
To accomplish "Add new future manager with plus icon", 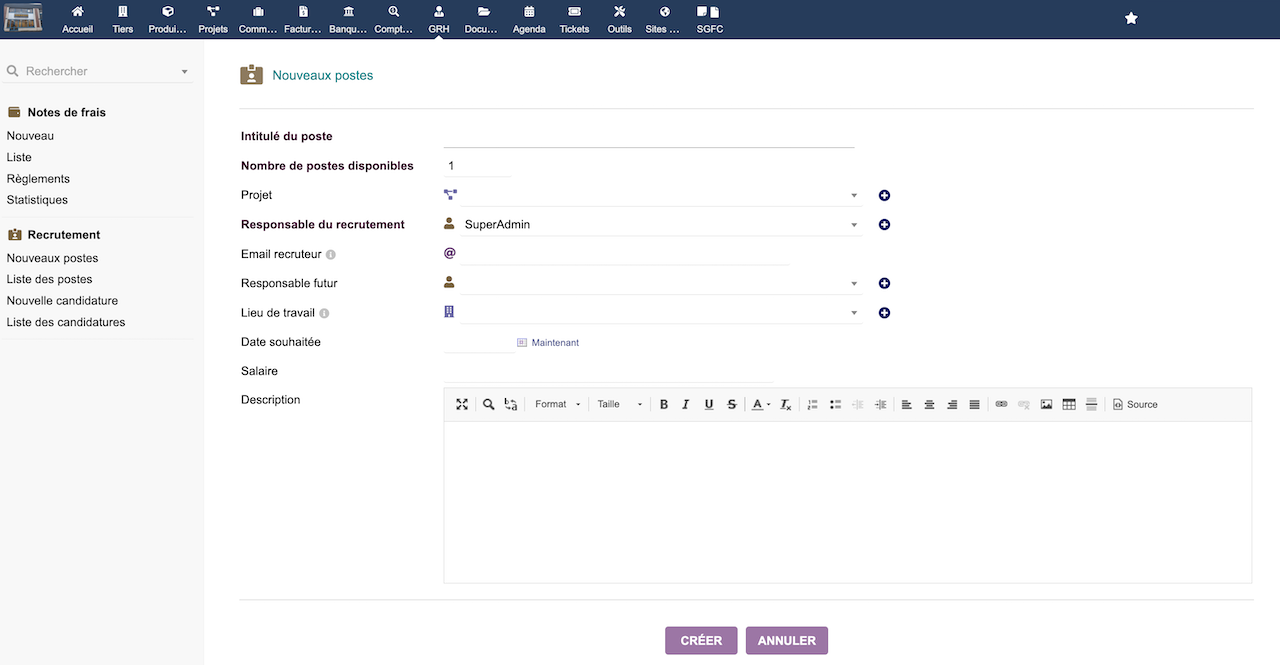I will (884, 284).
